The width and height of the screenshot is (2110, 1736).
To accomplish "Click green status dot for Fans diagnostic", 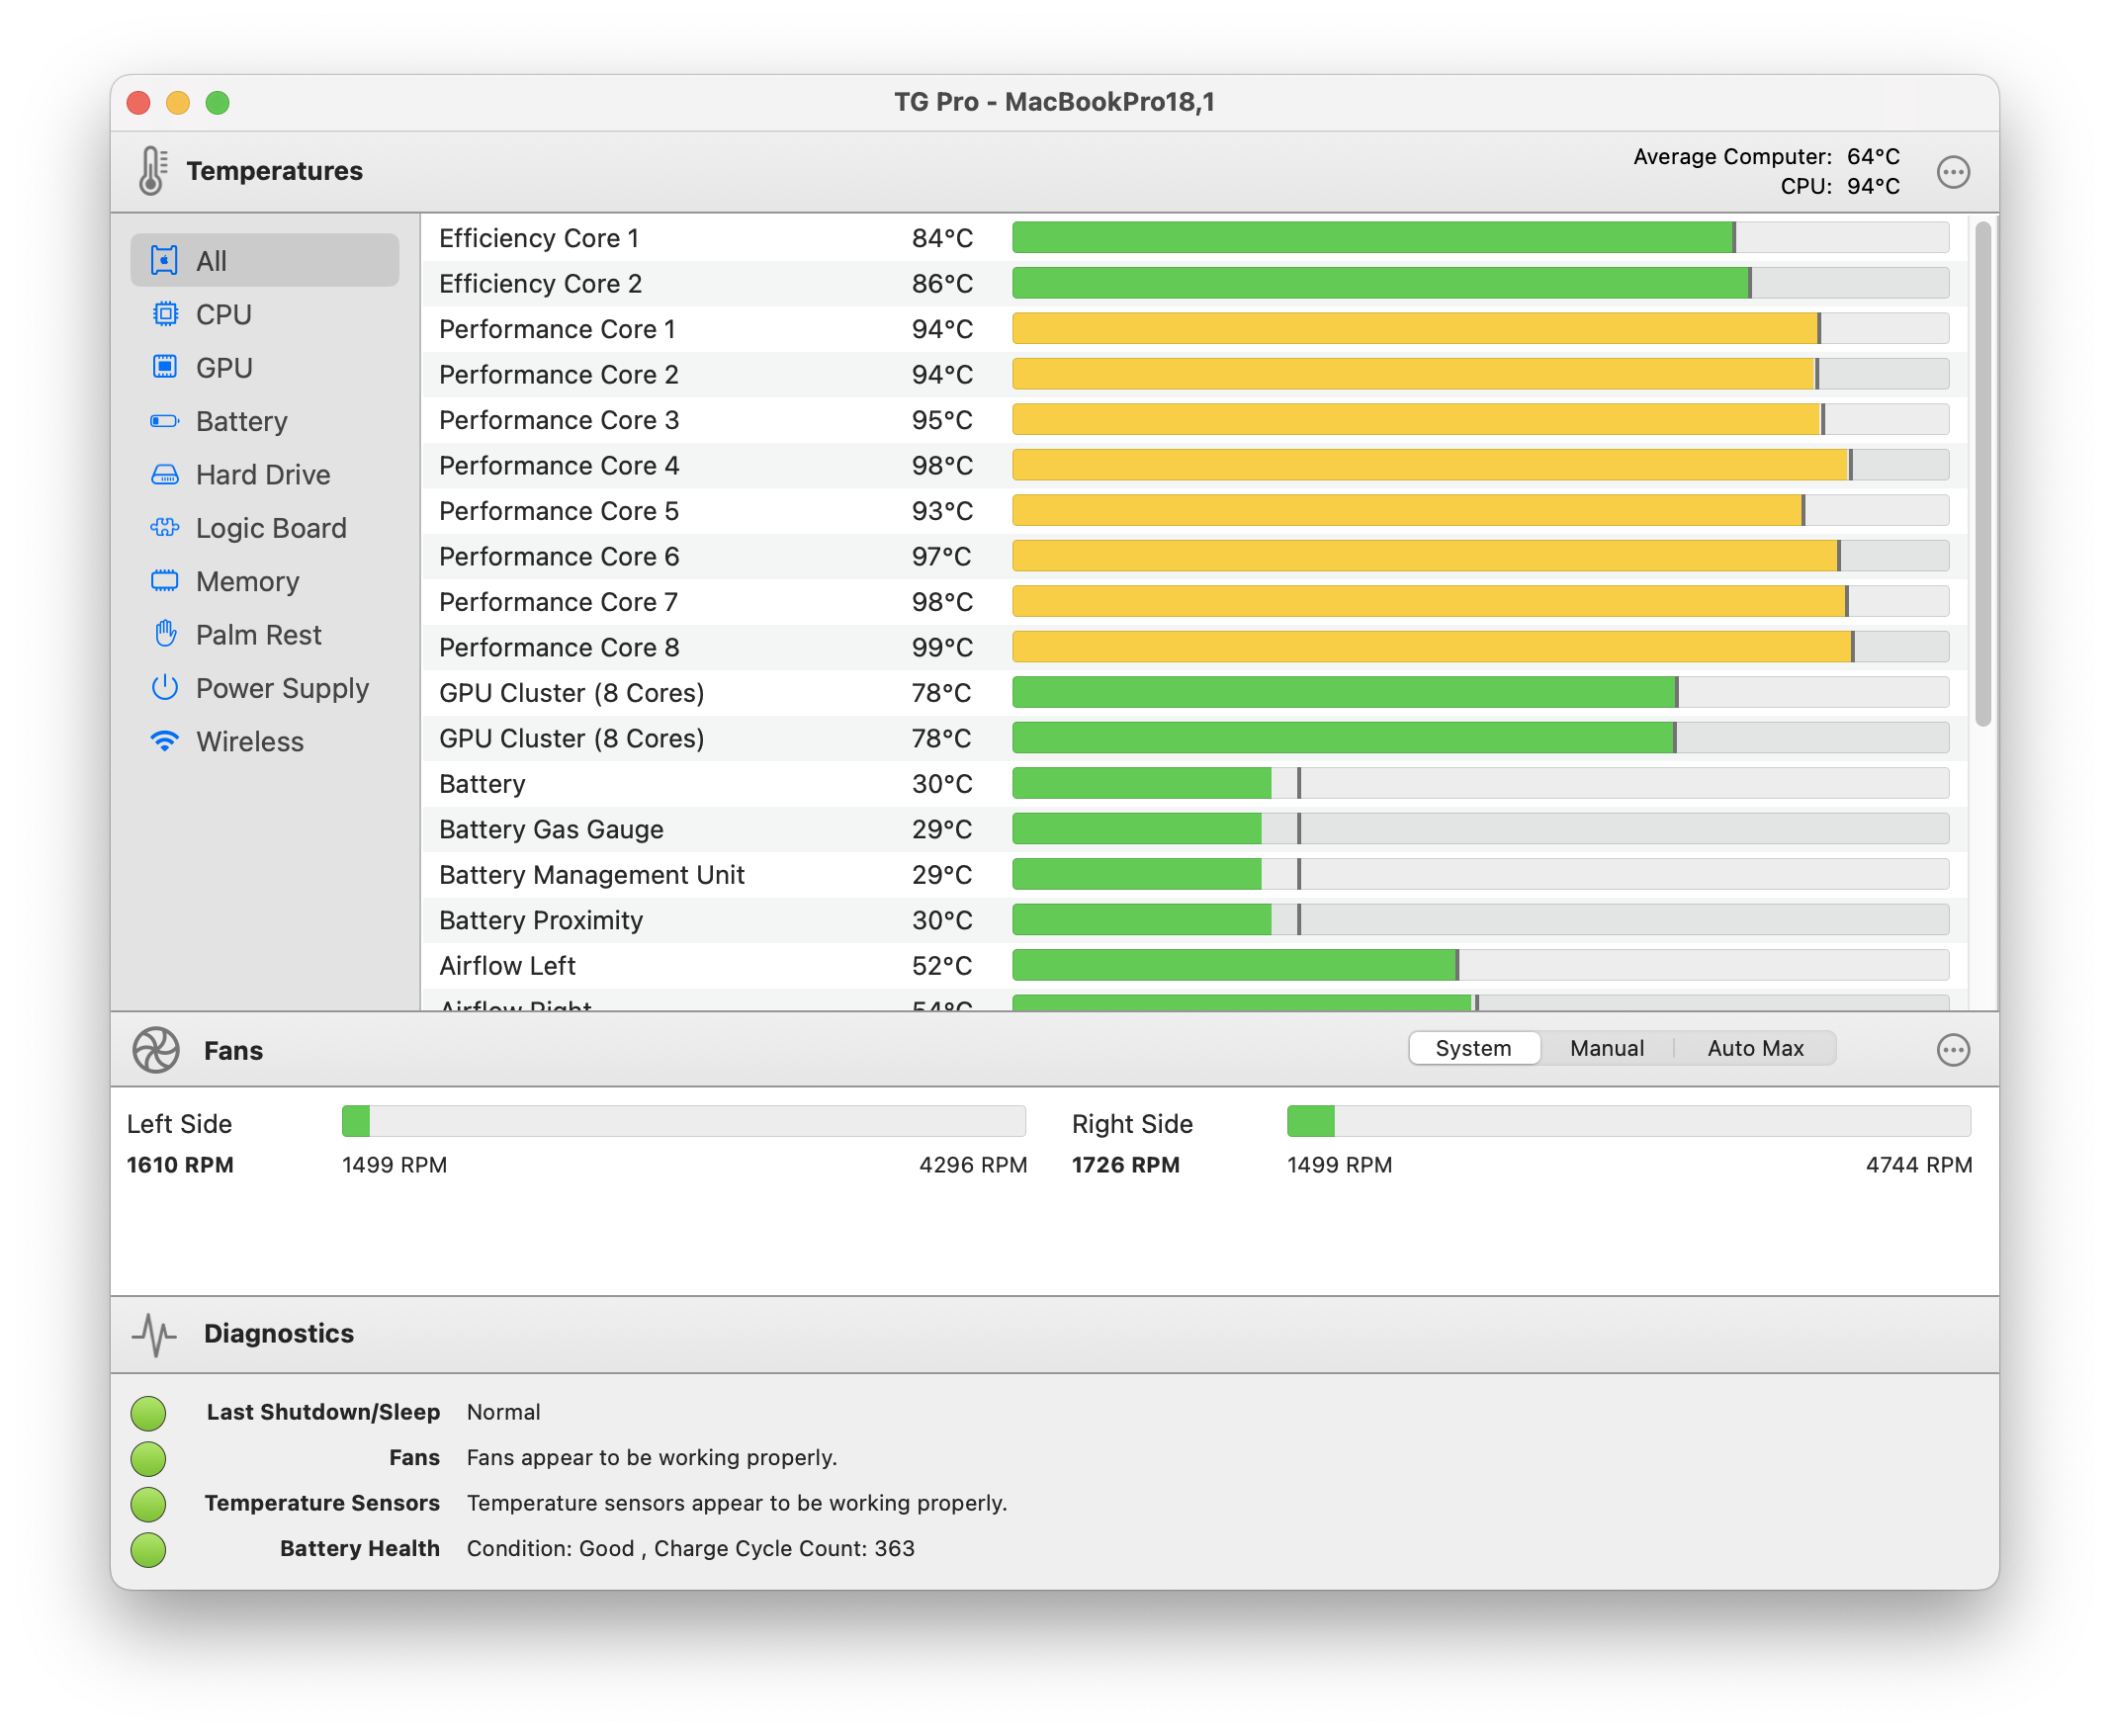I will (148, 1459).
